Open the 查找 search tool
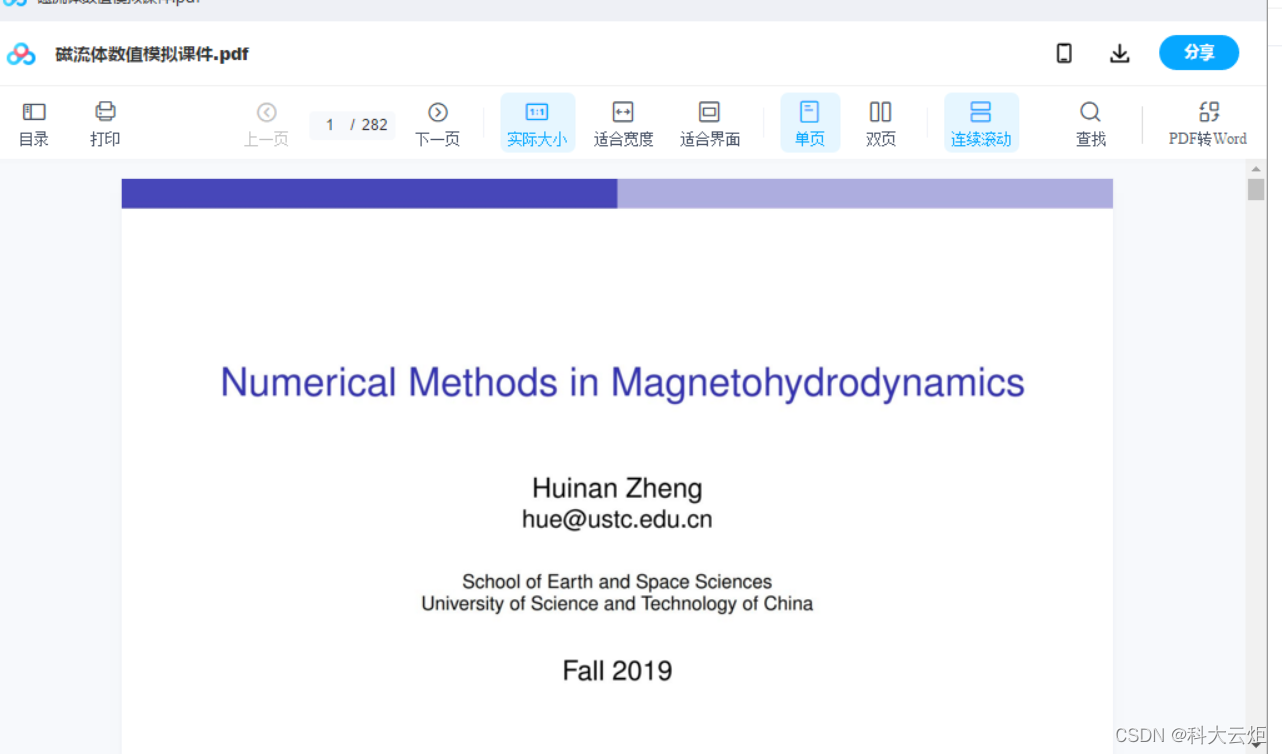The height and width of the screenshot is (754, 1282). (x=1091, y=125)
